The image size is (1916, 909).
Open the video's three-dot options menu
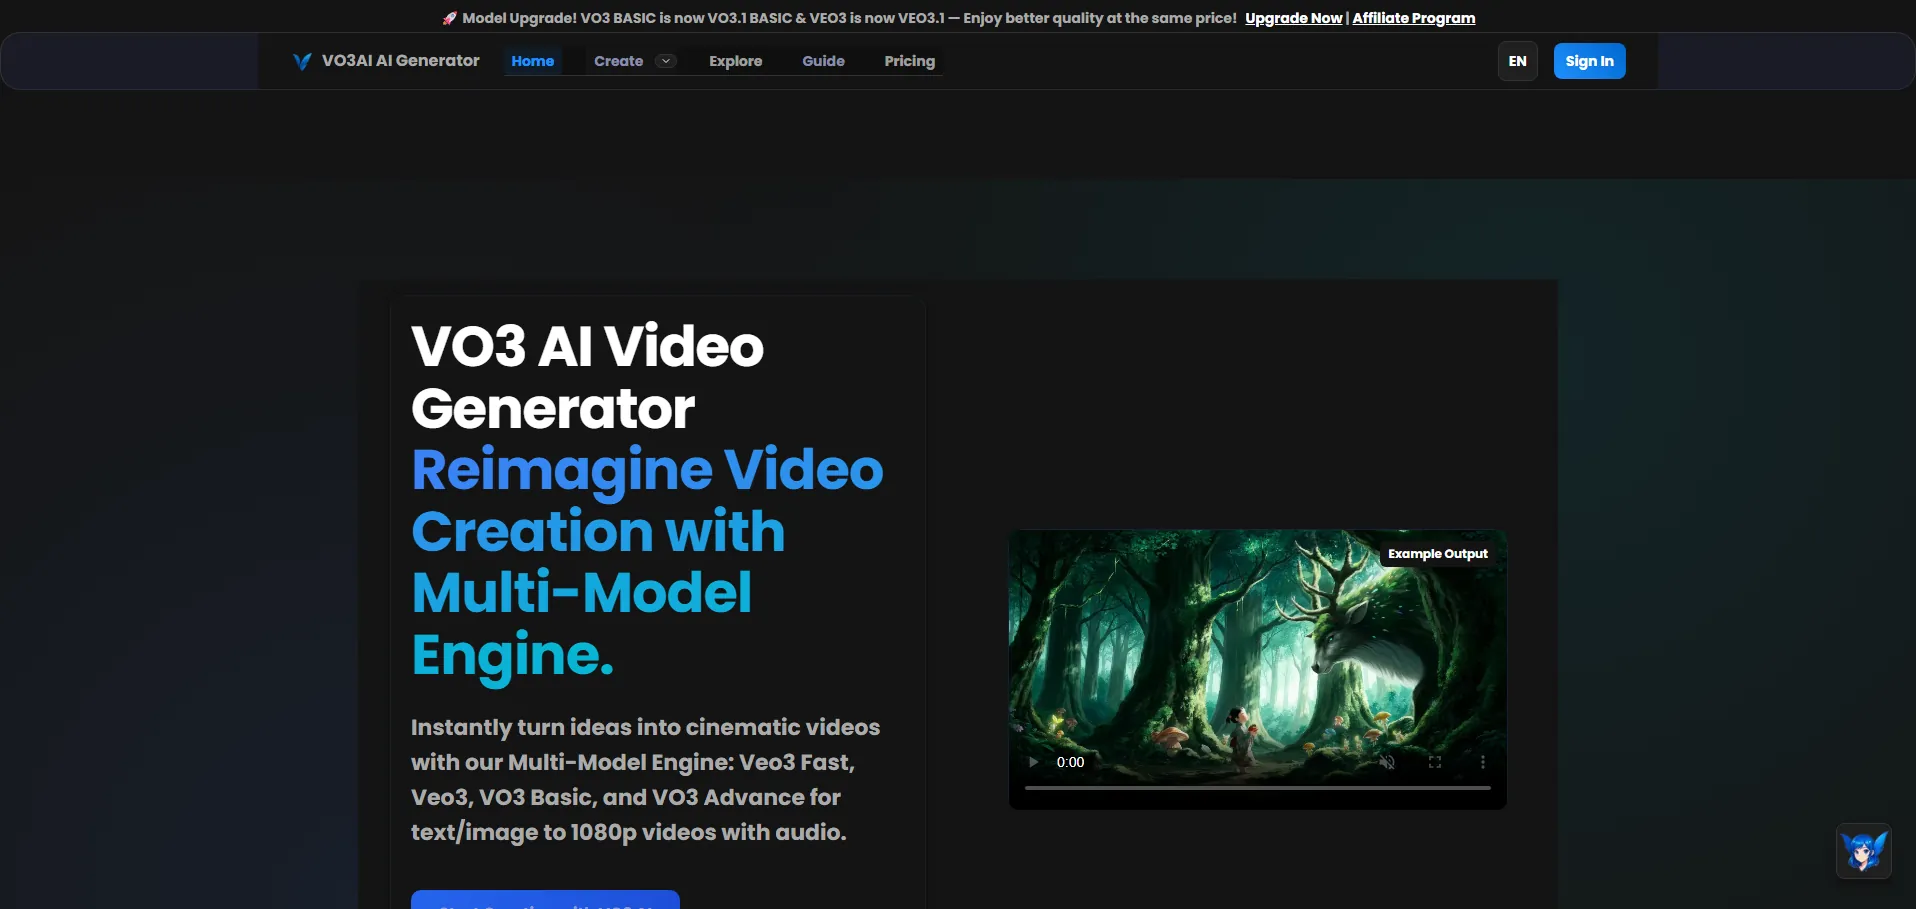point(1482,762)
